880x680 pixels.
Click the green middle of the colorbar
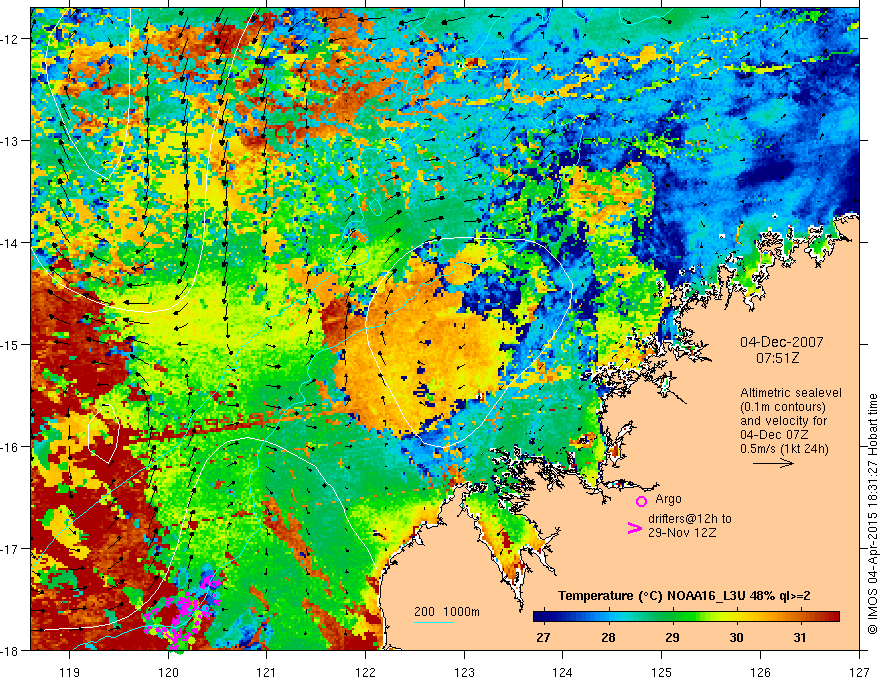(x=686, y=617)
